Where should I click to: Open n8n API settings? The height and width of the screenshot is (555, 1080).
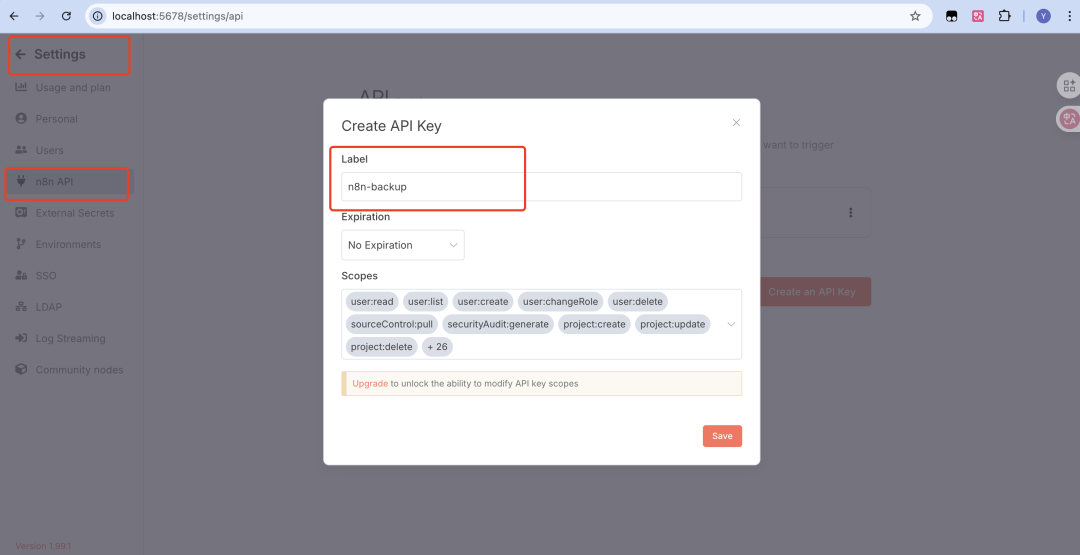point(54,182)
